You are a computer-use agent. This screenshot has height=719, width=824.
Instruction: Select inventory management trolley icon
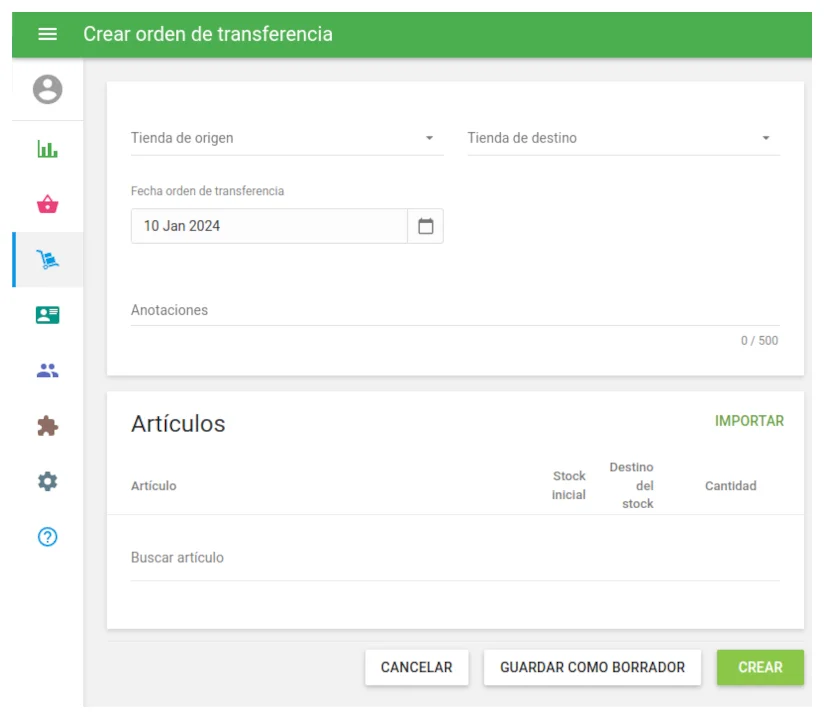[47, 259]
